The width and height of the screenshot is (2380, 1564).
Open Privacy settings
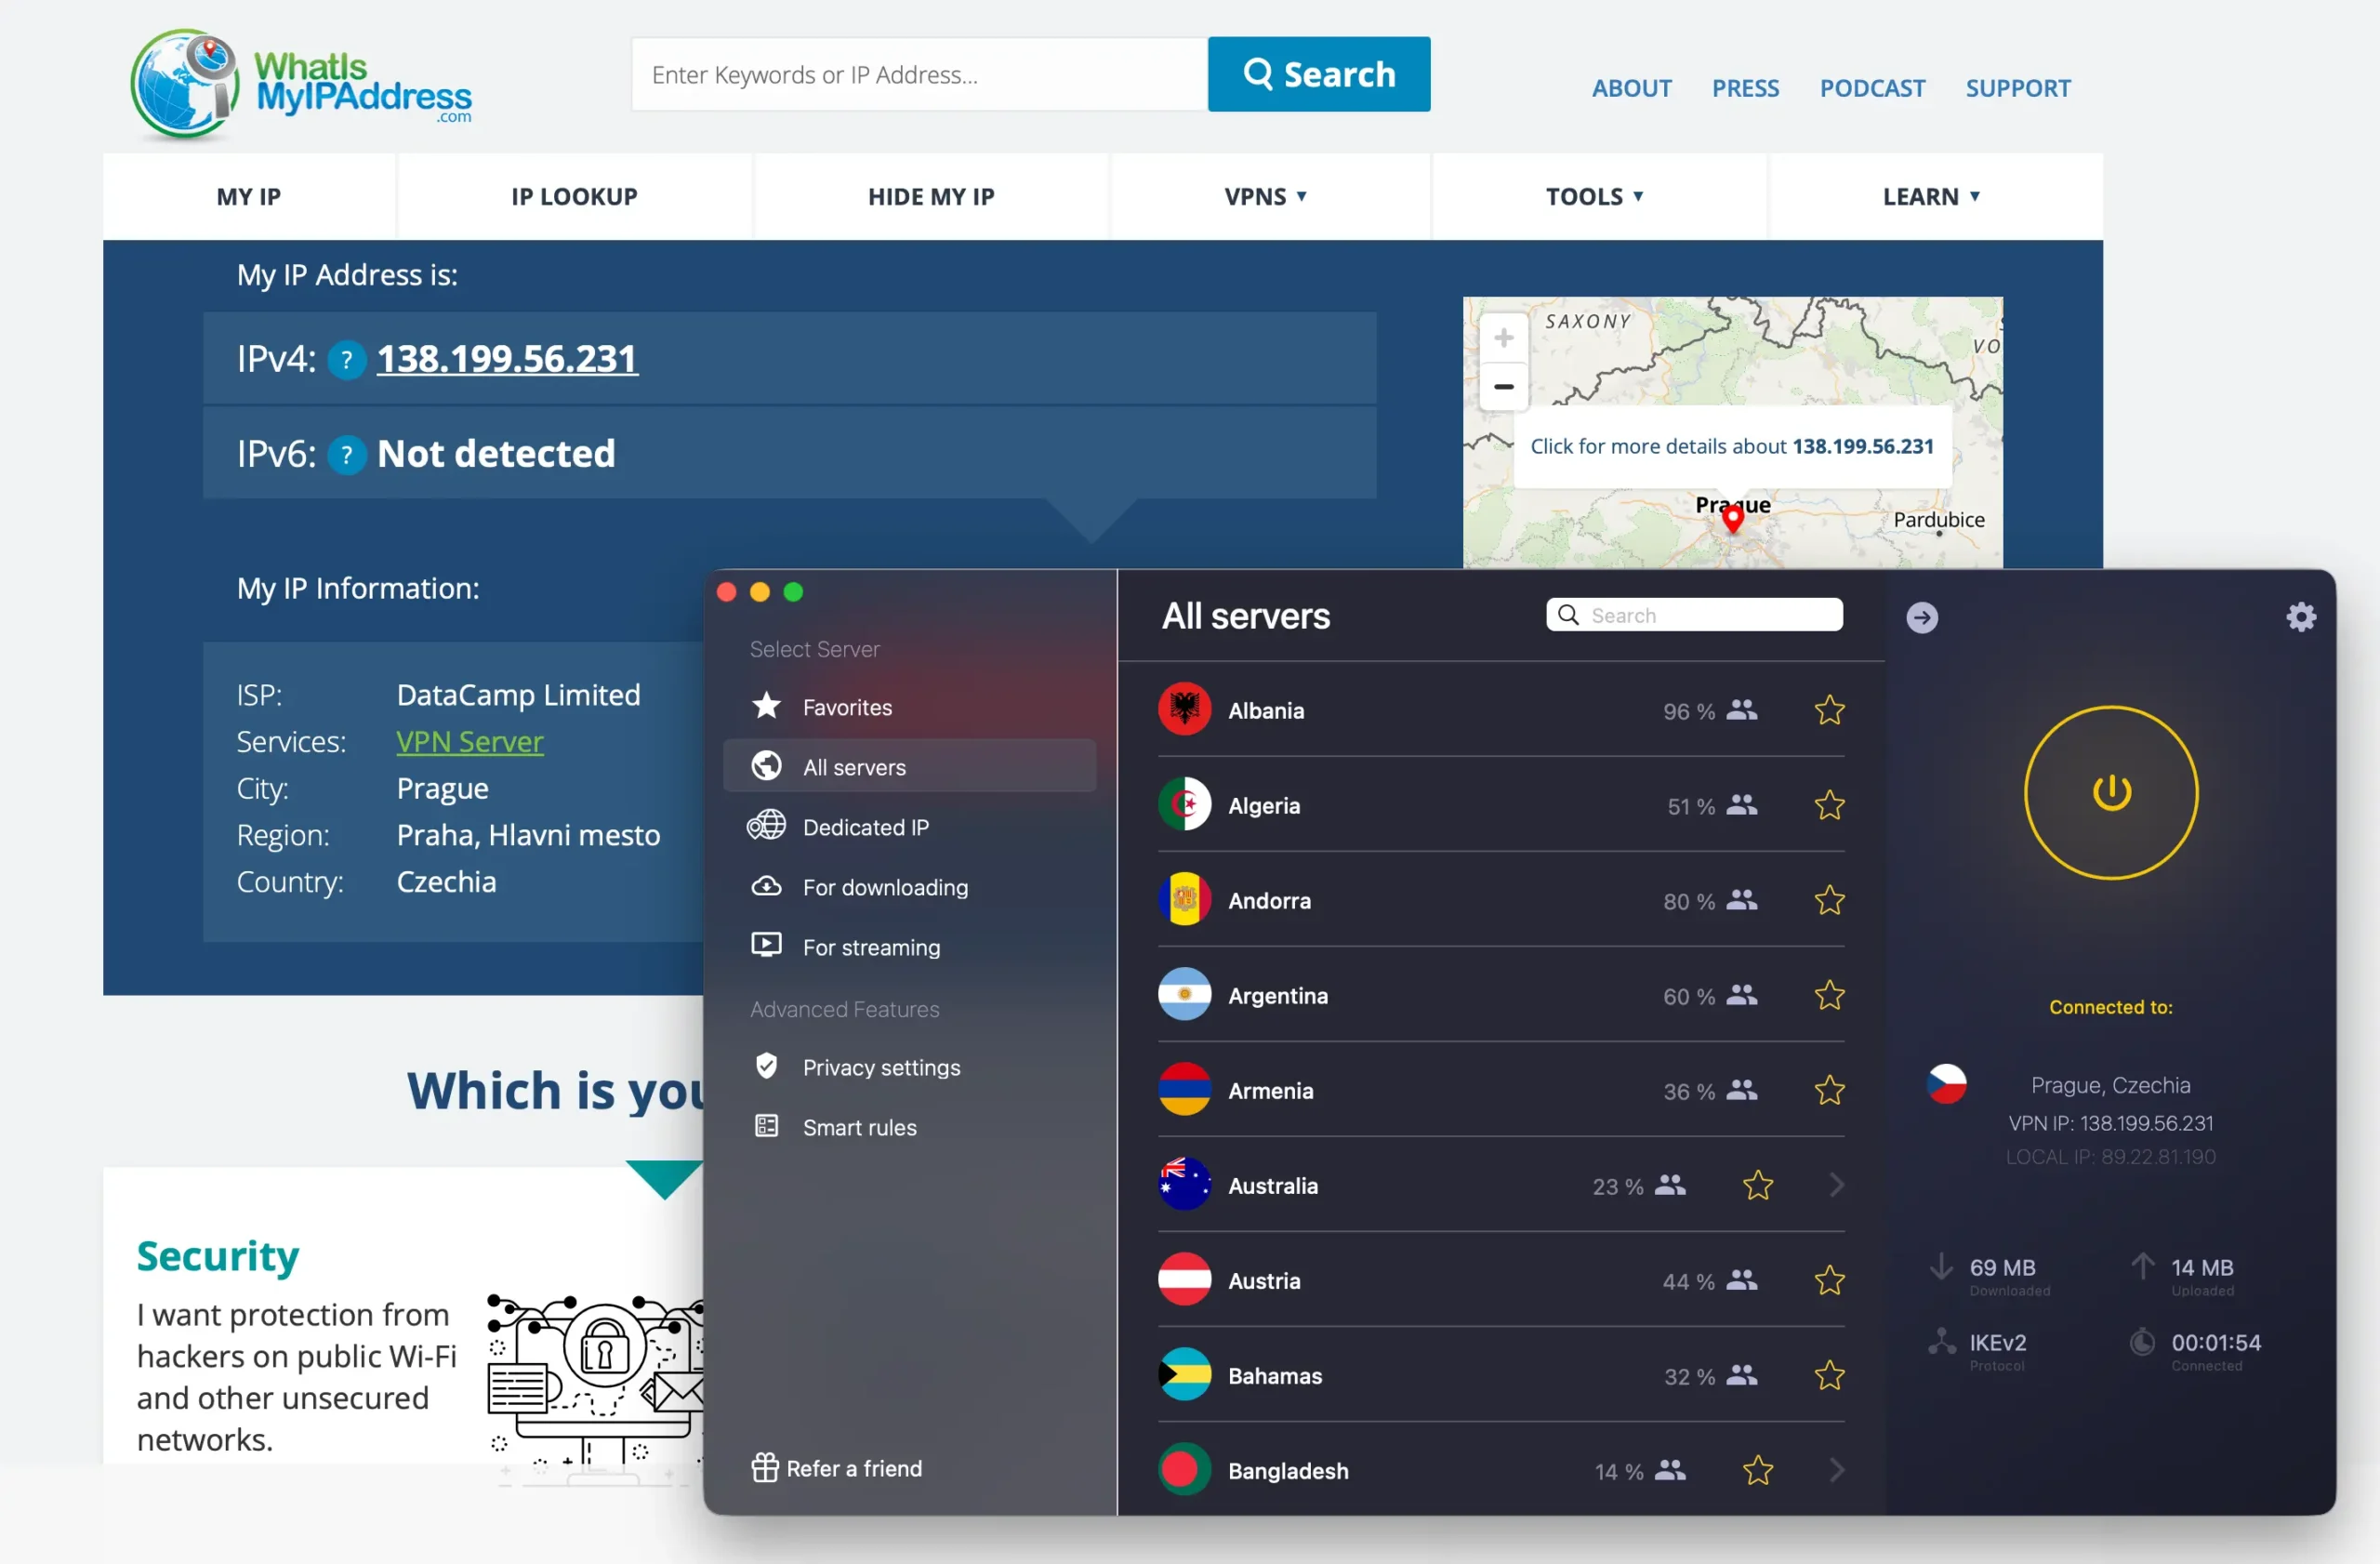[881, 1067]
